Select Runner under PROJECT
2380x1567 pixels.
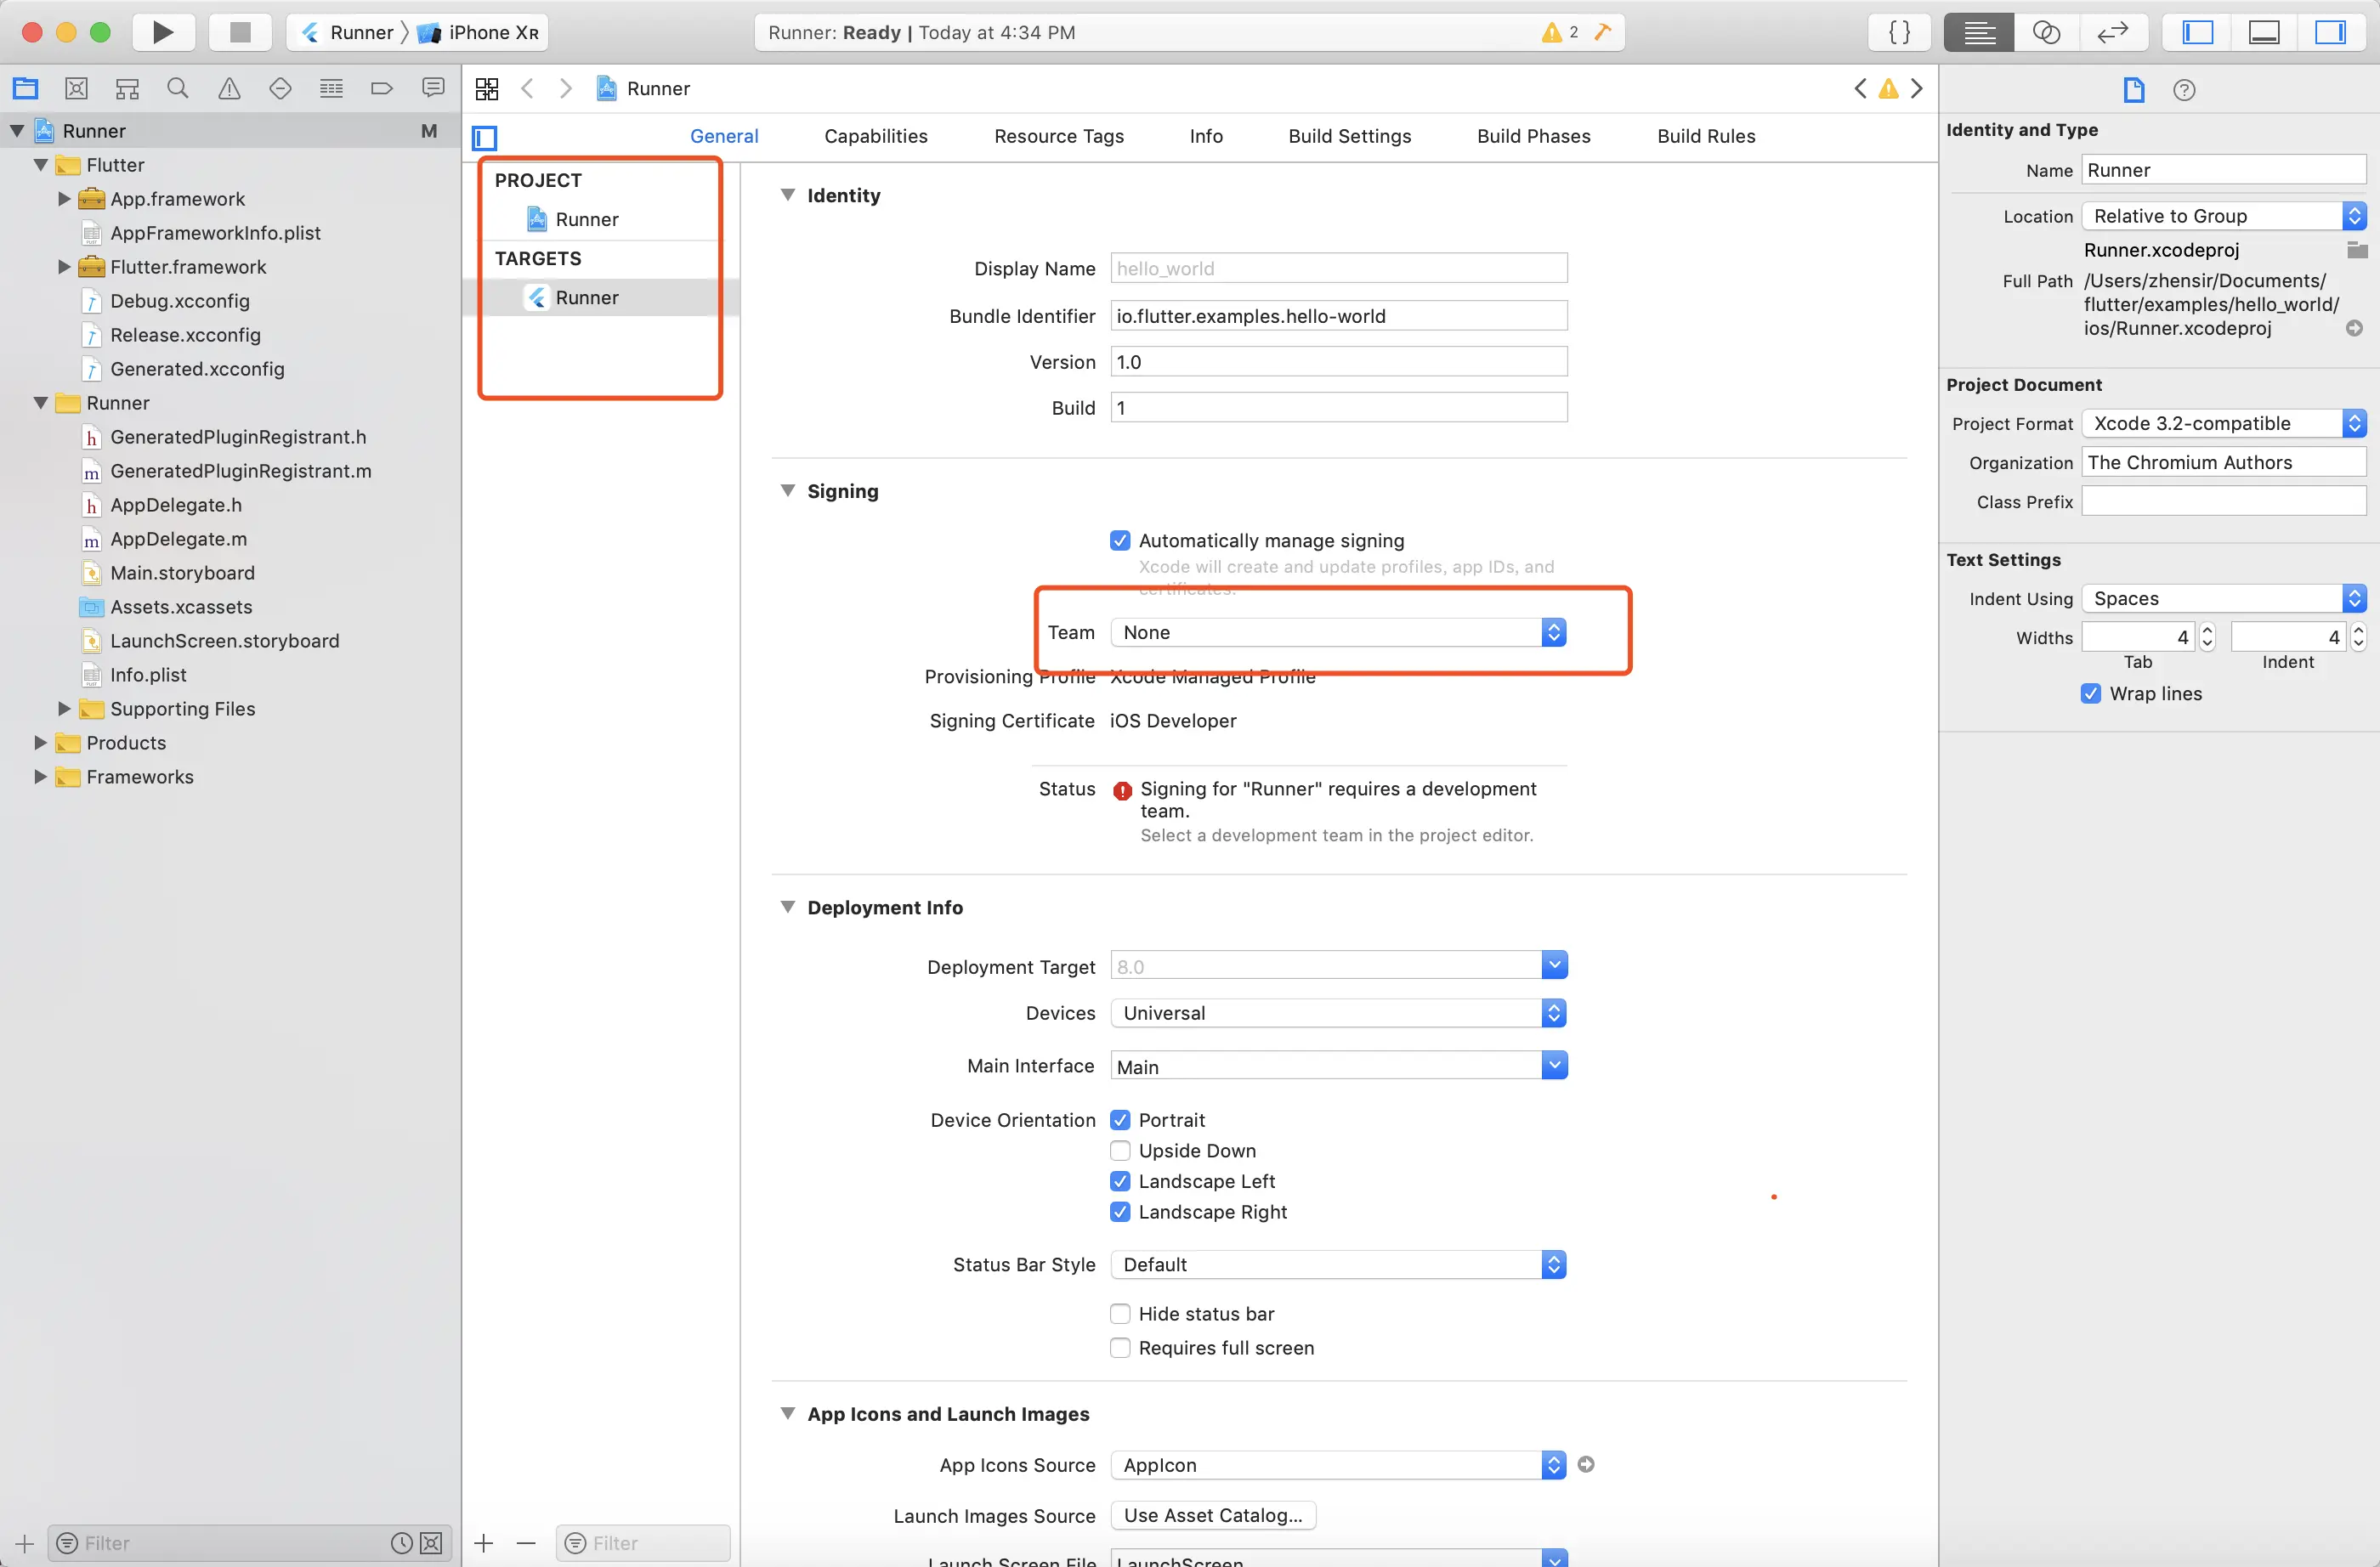pos(586,219)
